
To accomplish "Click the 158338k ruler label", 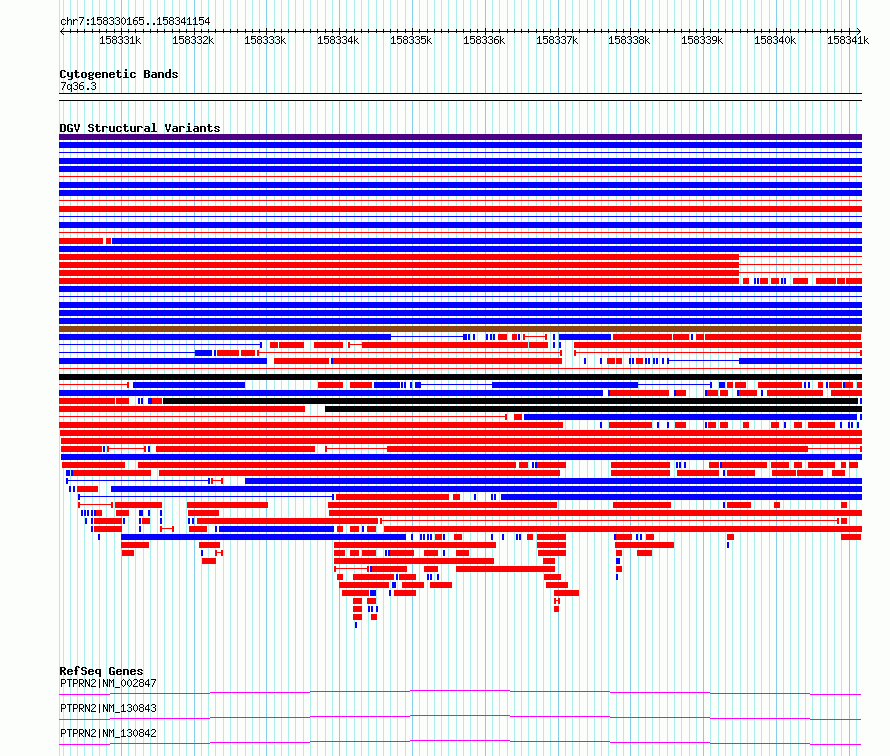I will (x=629, y=40).
